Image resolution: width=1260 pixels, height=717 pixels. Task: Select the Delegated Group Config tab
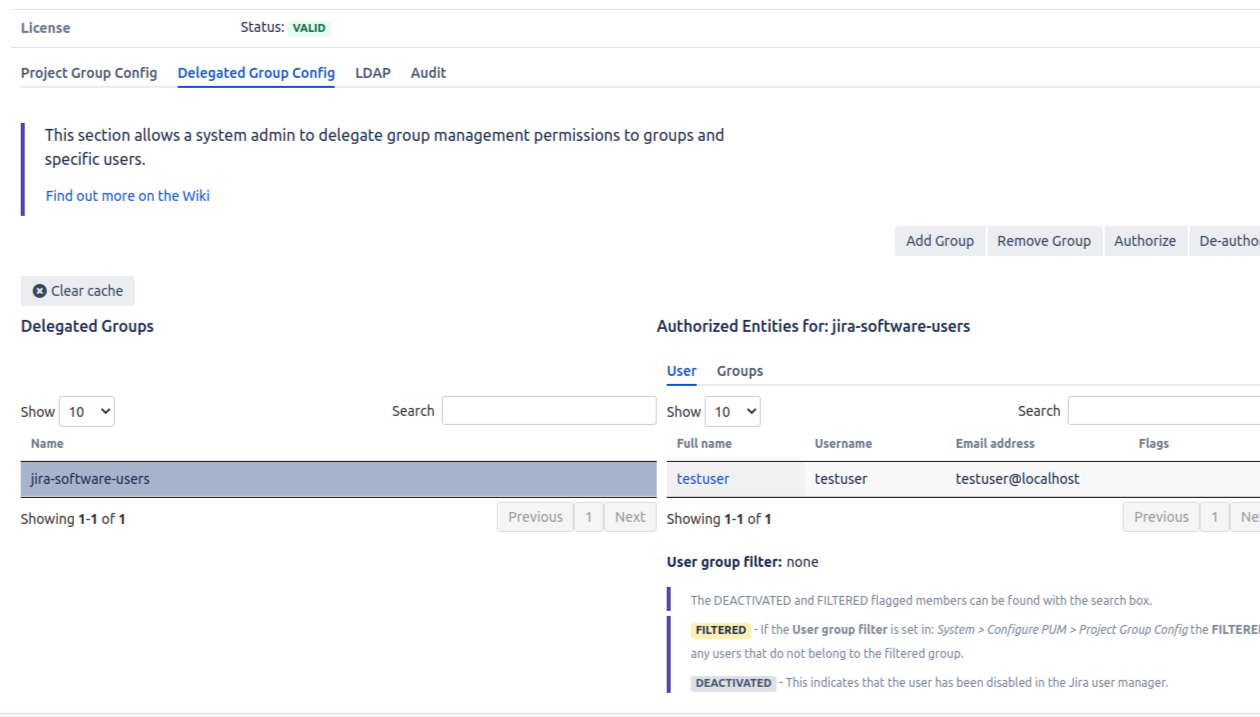click(256, 73)
